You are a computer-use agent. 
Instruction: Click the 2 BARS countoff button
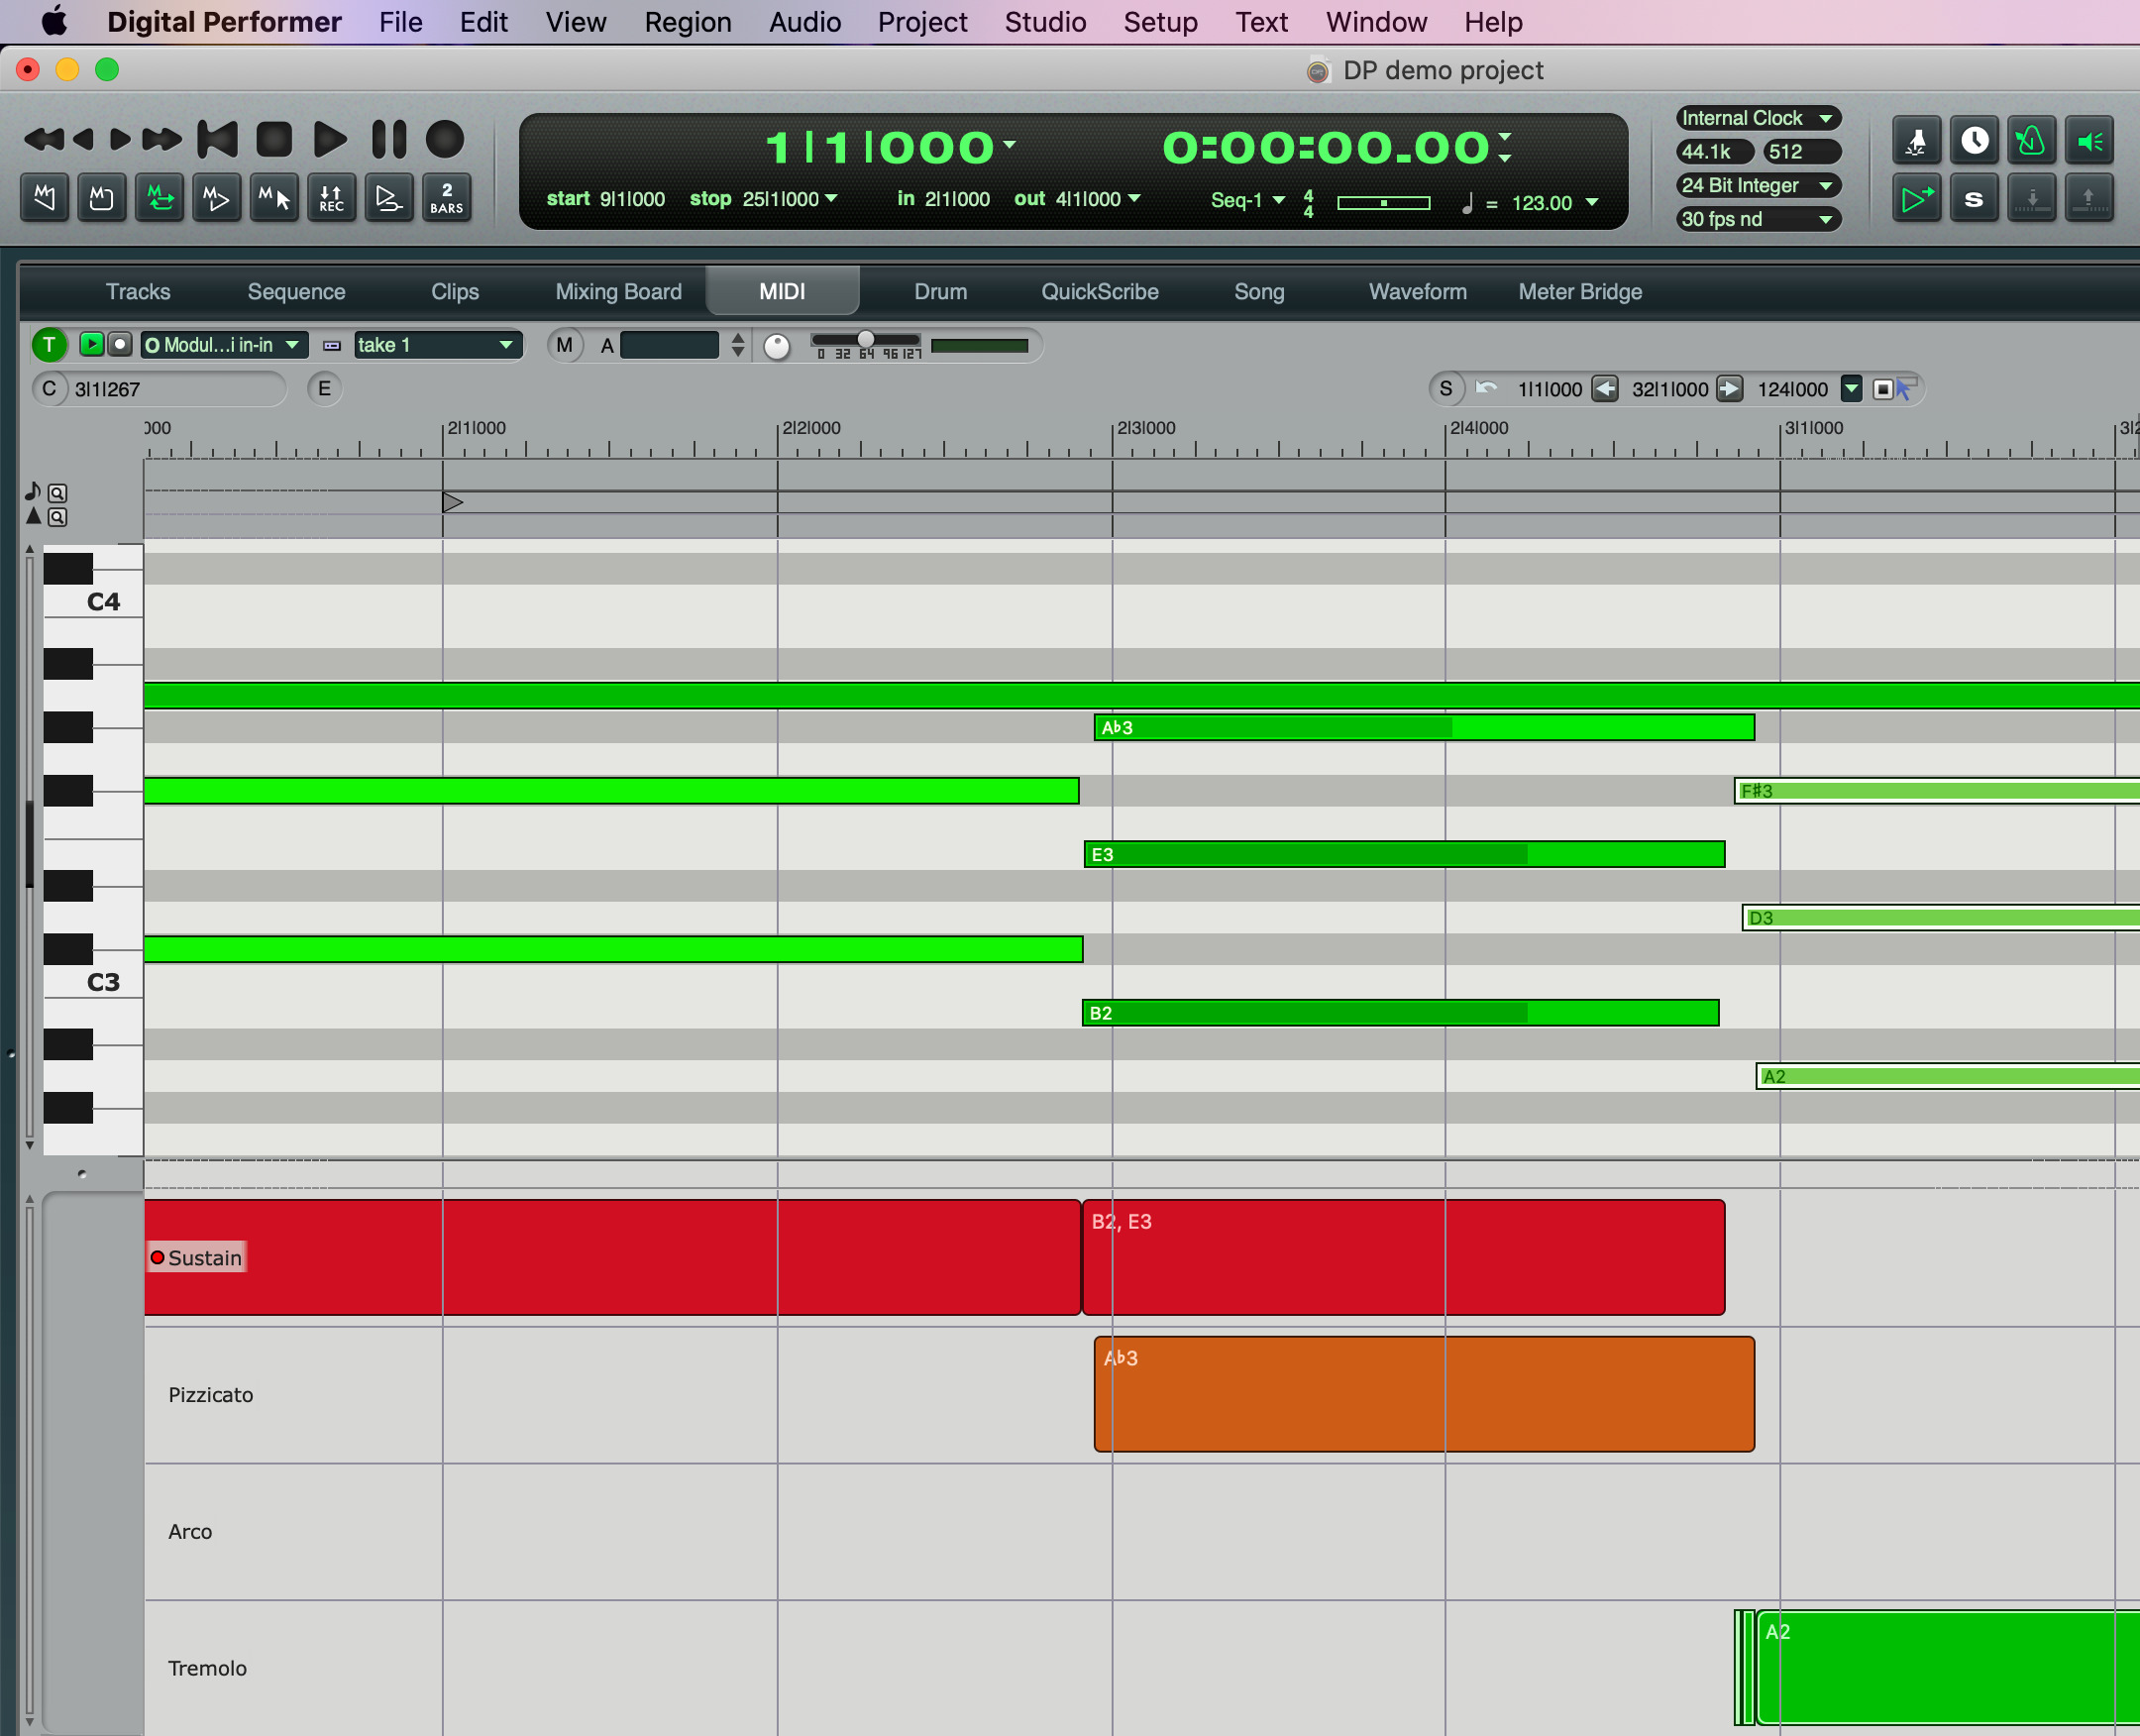pyautogui.click(x=447, y=198)
